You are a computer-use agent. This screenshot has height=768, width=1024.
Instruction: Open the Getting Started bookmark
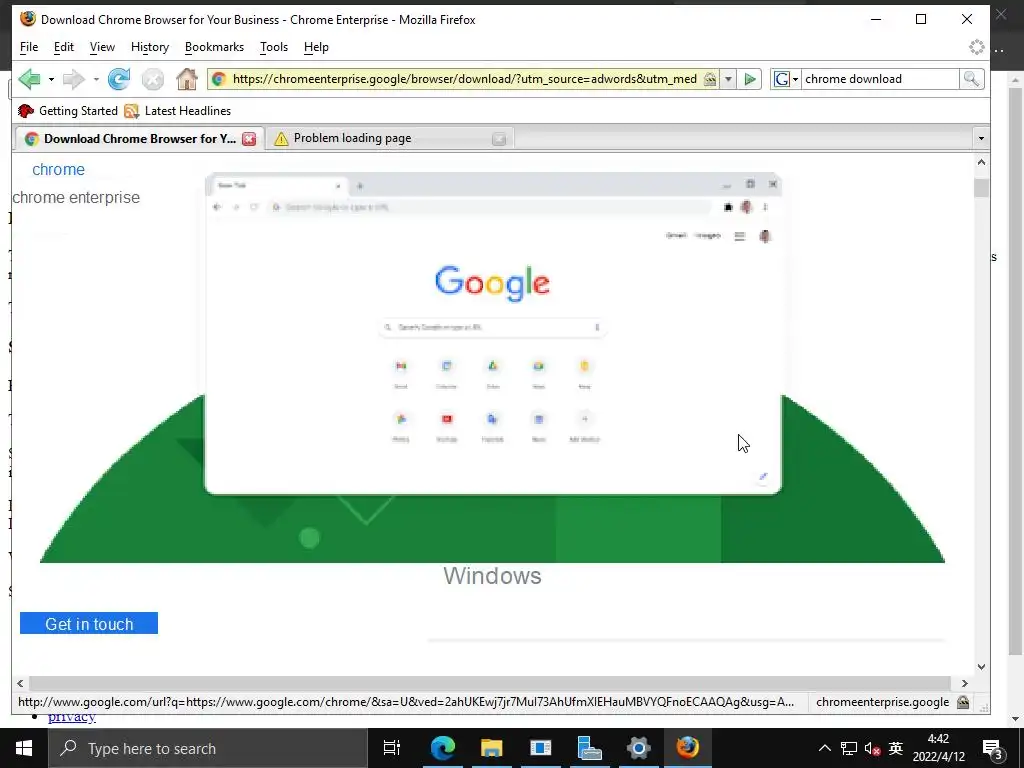pos(67,111)
